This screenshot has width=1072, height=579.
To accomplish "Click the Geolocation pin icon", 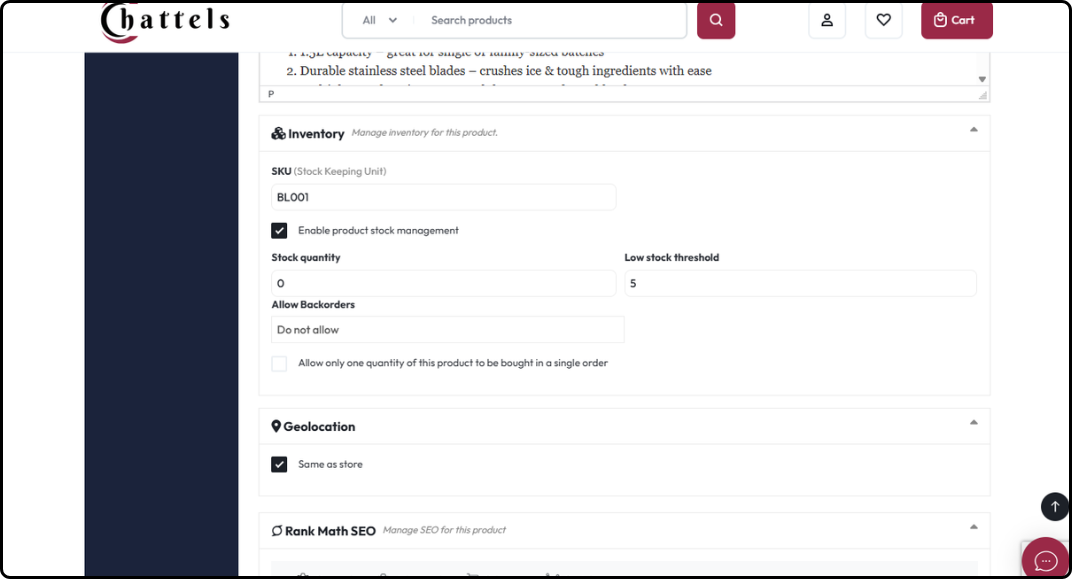I will coord(276,427).
